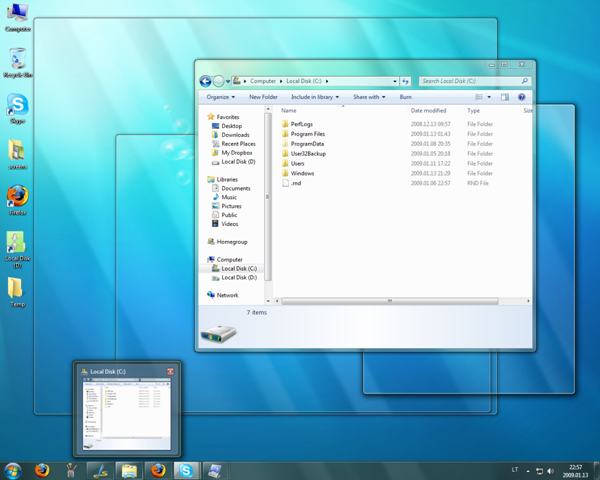Select the Program Files folder
600x480 pixels.
[x=303, y=134]
